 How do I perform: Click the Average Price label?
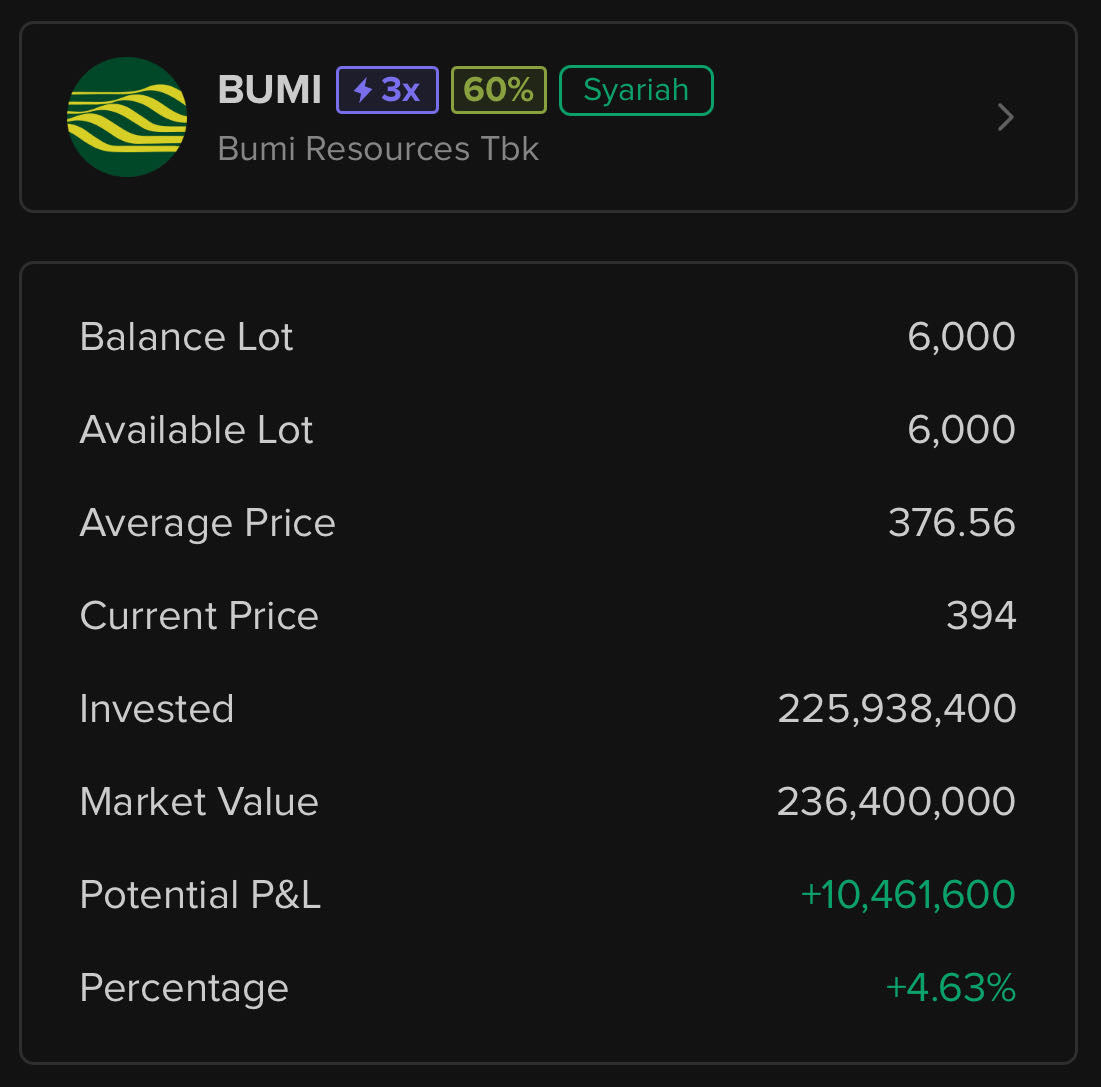[x=207, y=523]
